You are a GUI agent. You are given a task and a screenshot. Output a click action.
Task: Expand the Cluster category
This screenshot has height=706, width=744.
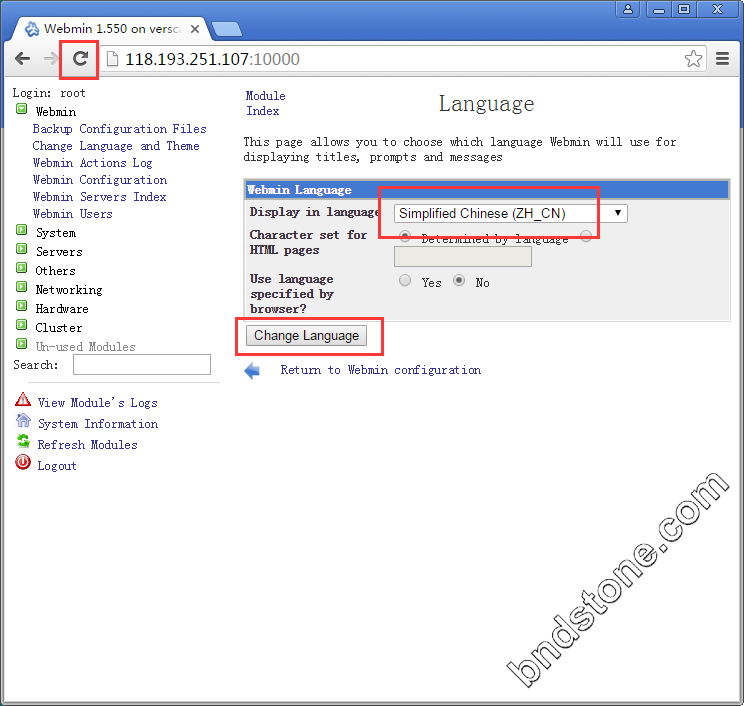pos(21,325)
